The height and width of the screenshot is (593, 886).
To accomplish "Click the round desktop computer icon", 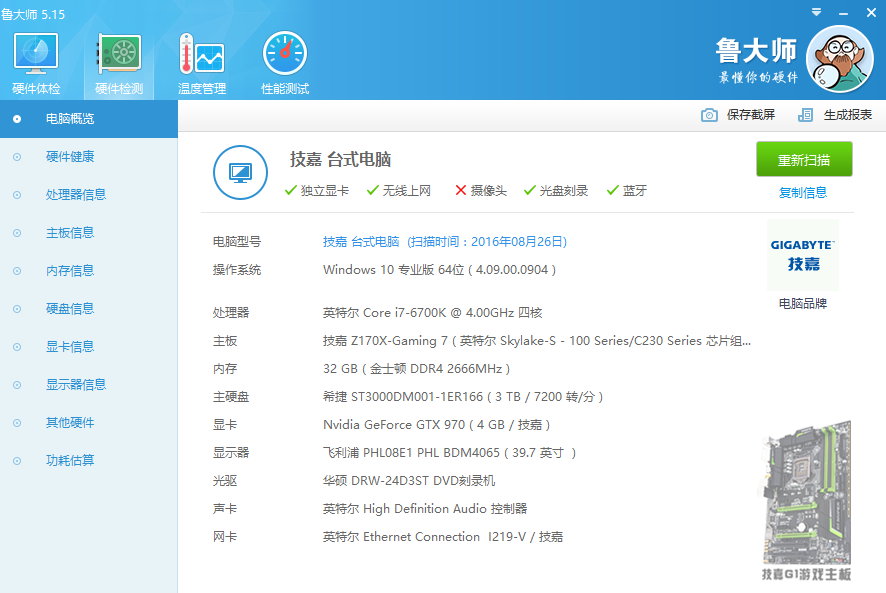I will [240, 172].
